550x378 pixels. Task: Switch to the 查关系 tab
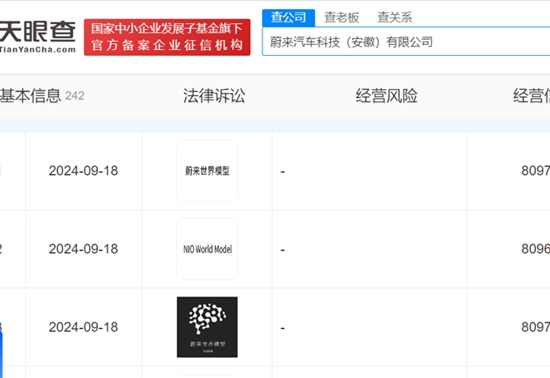click(x=395, y=17)
